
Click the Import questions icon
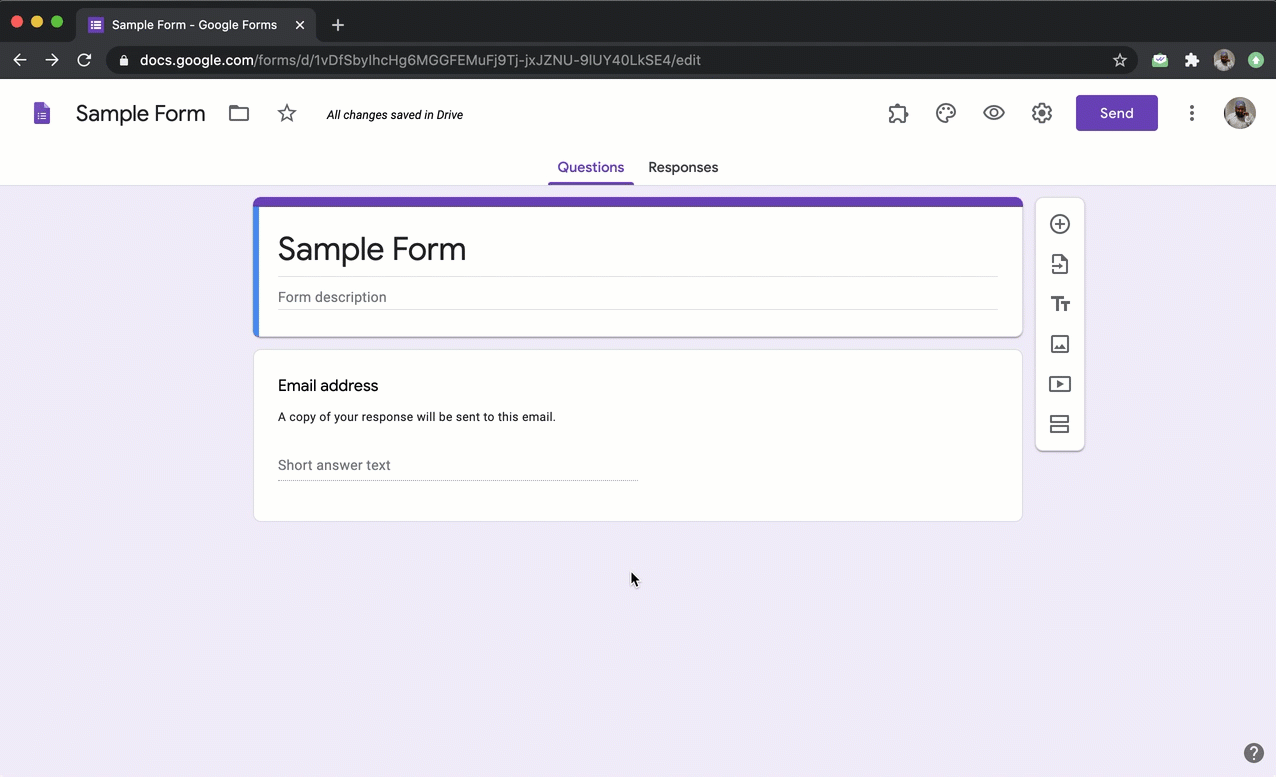click(1060, 264)
